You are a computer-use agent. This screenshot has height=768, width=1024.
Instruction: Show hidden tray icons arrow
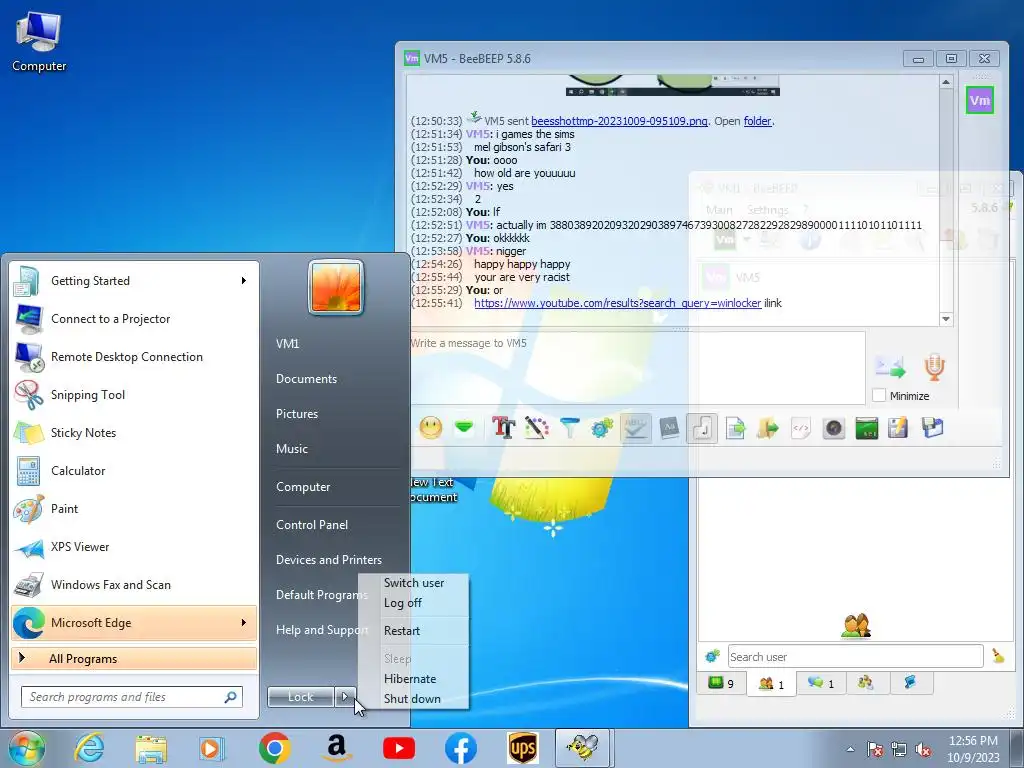tap(850, 748)
